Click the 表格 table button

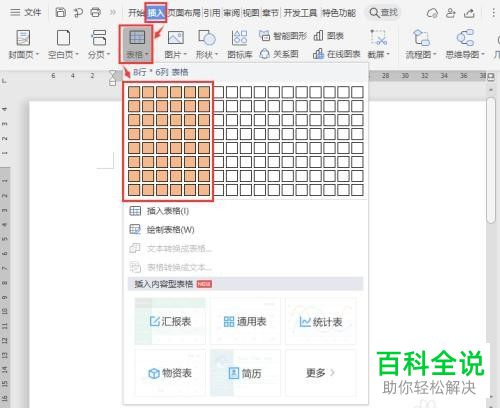(136, 44)
